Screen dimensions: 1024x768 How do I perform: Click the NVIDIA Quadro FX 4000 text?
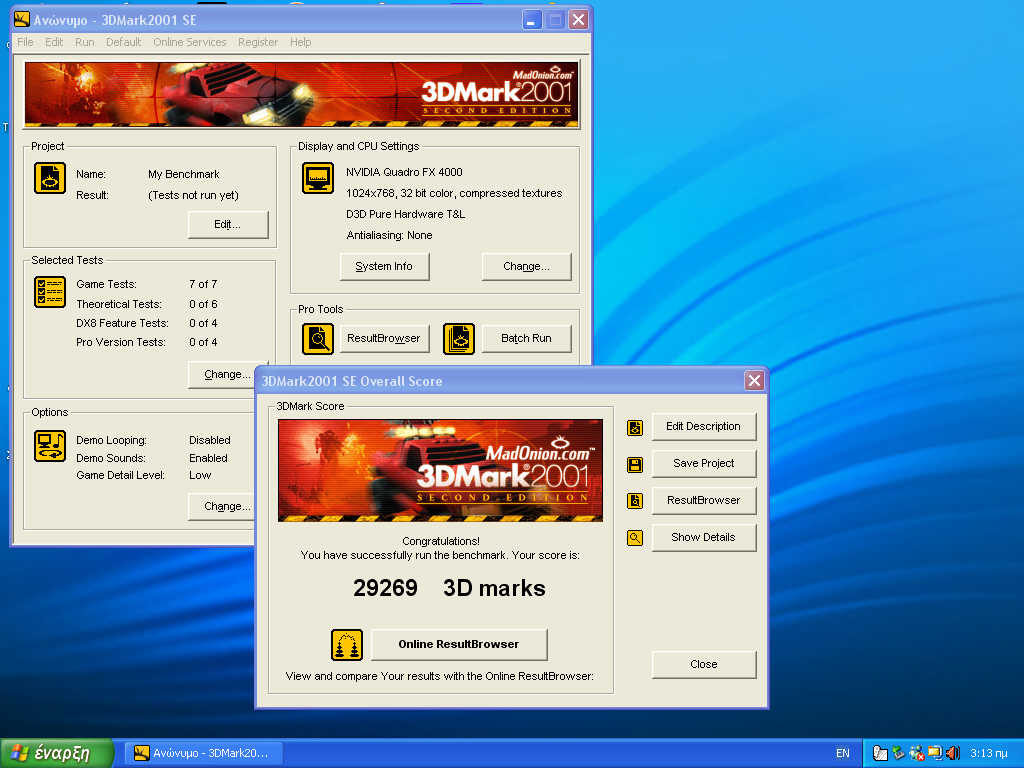404,172
